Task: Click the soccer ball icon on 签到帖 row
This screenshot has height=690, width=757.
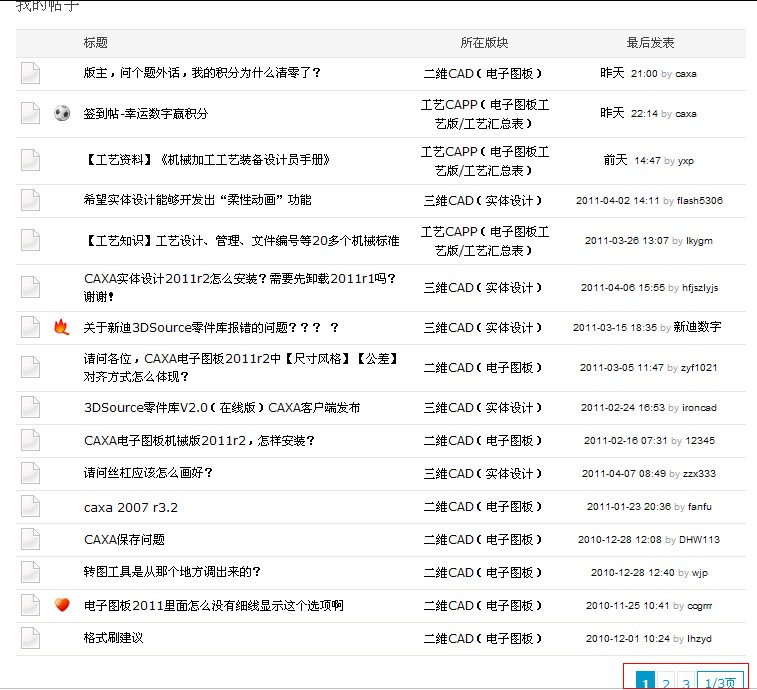Action: pyautogui.click(x=62, y=113)
